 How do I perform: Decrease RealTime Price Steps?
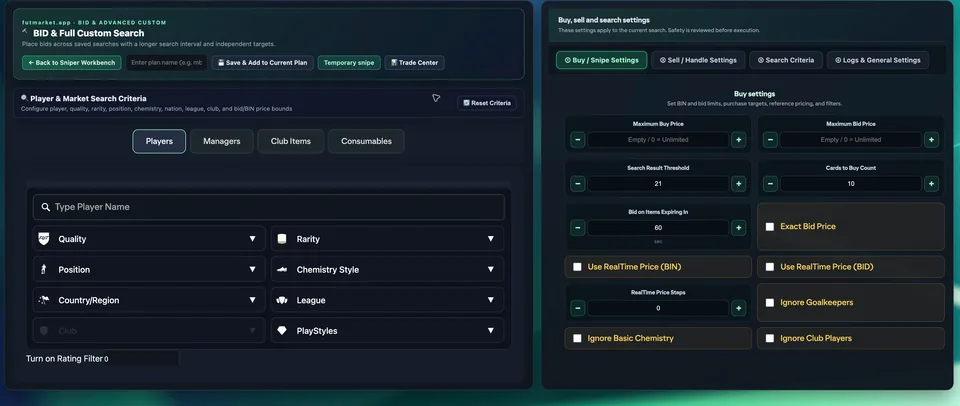click(x=577, y=308)
